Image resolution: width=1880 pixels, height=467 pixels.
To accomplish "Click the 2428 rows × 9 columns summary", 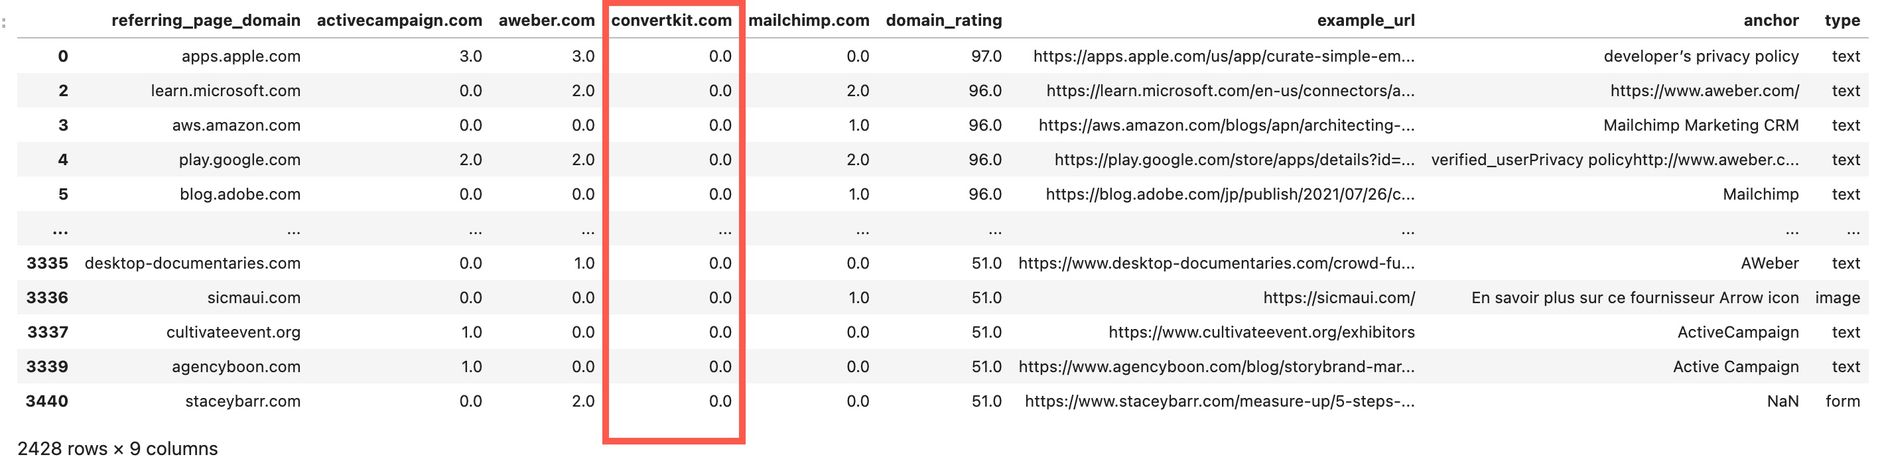I will [118, 448].
